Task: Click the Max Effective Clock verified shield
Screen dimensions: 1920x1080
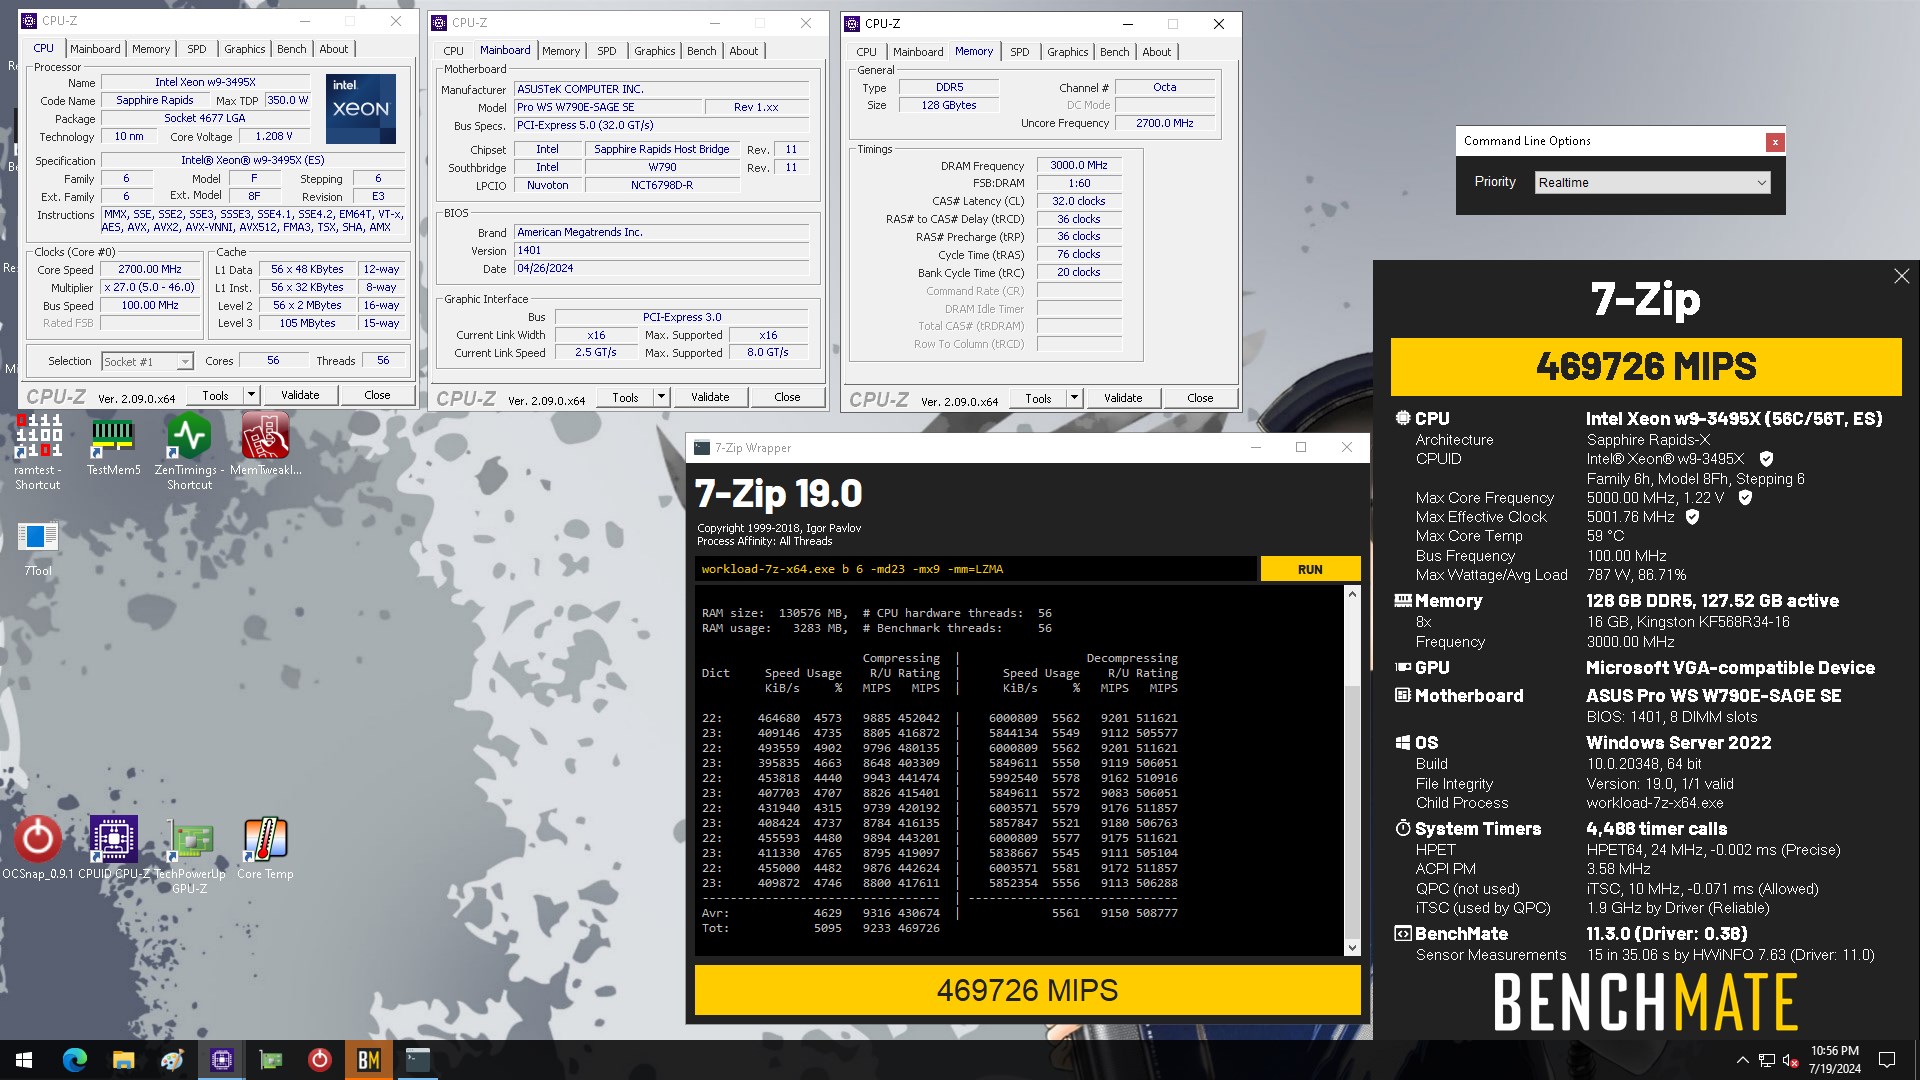Action: [x=1692, y=517]
